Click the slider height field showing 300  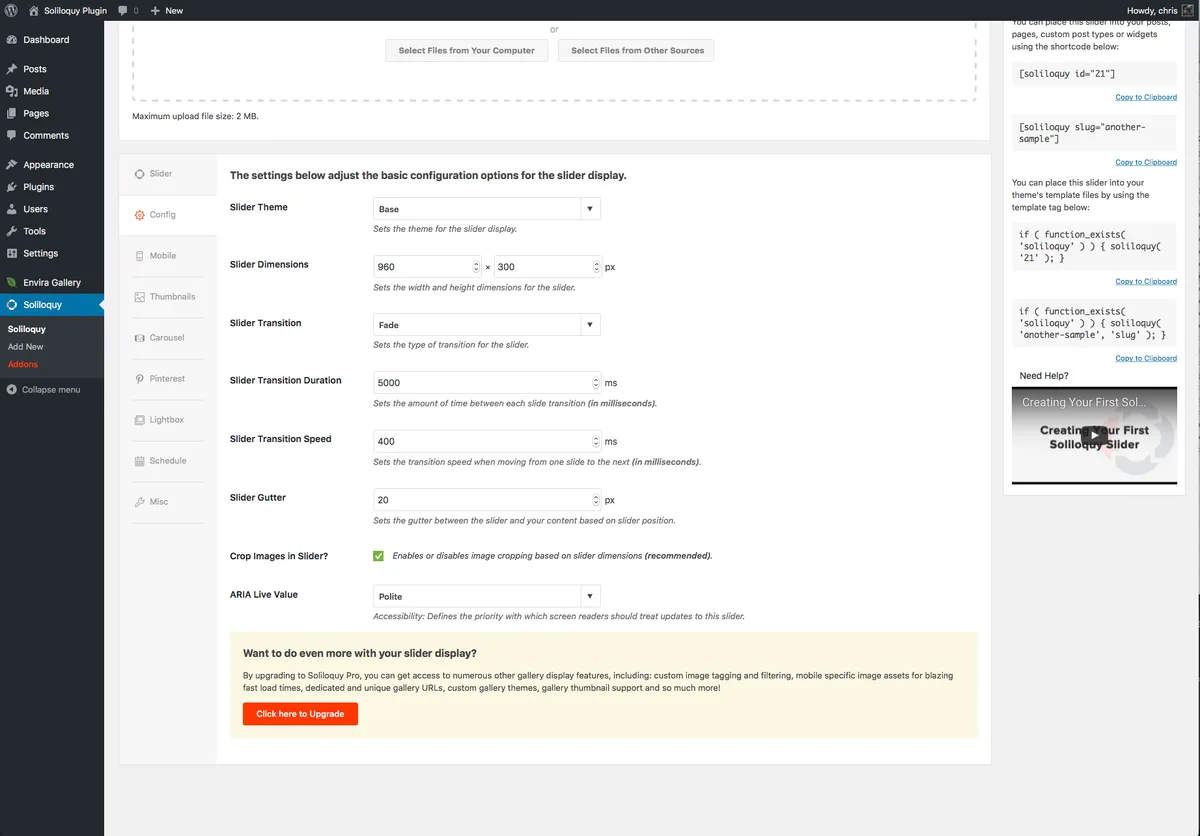(x=548, y=267)
